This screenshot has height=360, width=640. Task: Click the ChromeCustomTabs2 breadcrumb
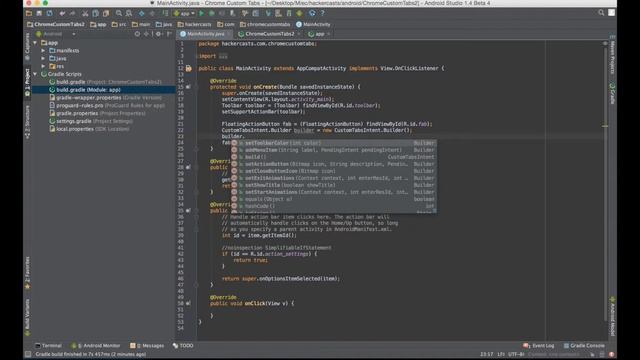(x=56, y=24)
